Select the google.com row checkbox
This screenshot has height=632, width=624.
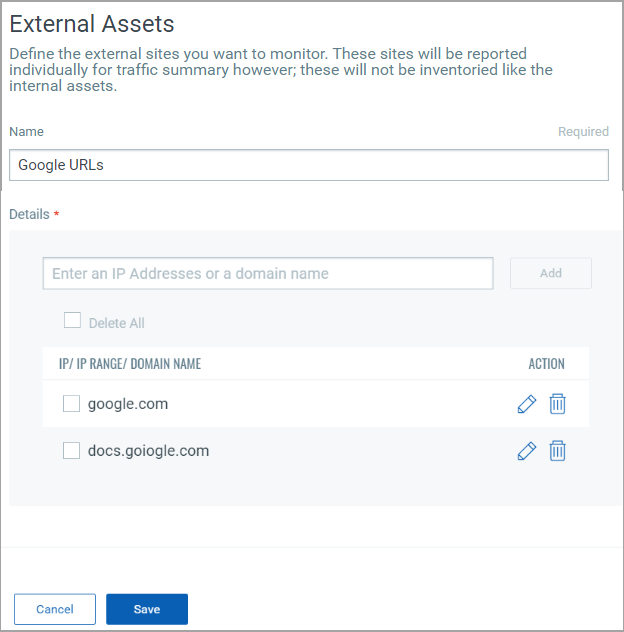pyautogui.click(x=71, y=403)
